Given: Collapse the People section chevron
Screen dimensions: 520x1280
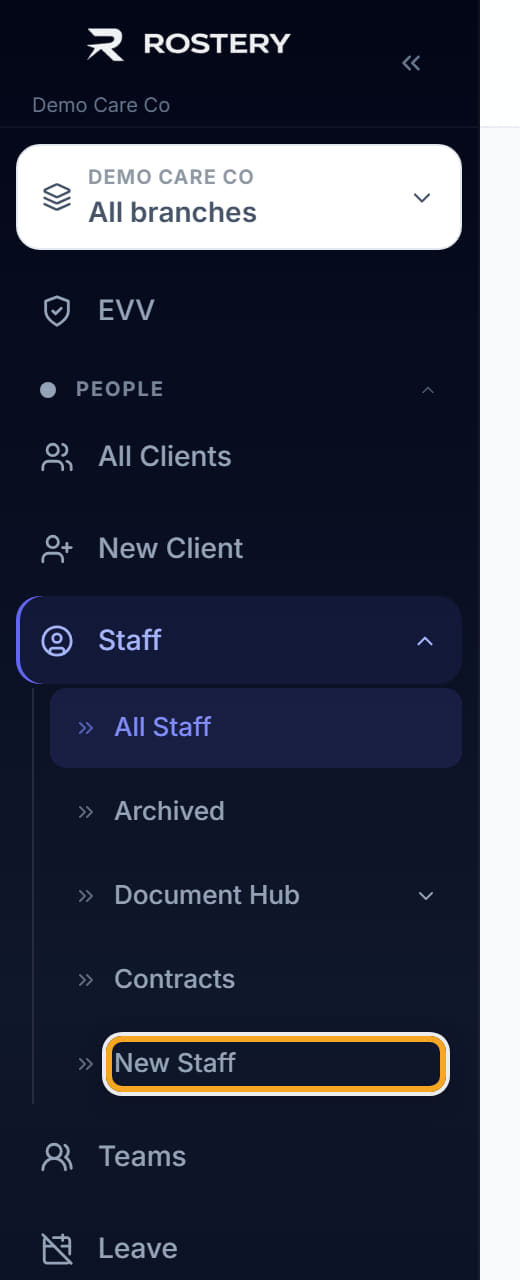Looking at the screenshot, I should click(428, 389).
